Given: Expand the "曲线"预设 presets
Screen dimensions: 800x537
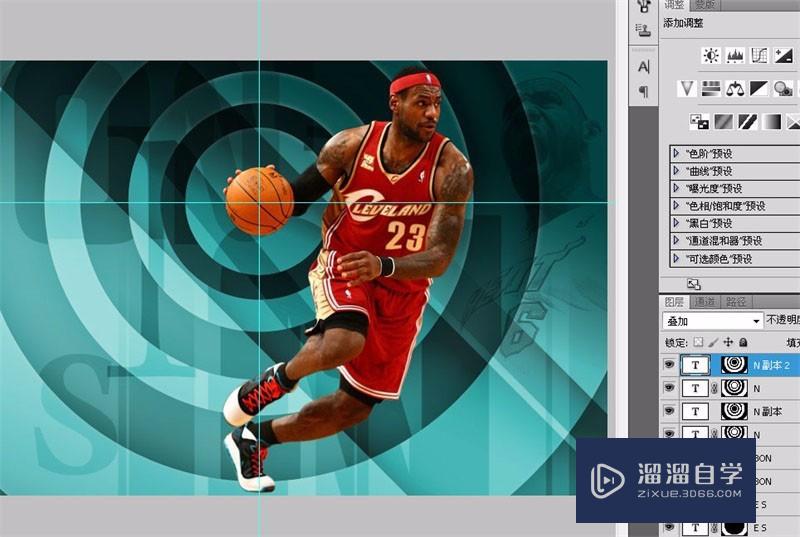Looking at the screenshot, I should pyautogui.click(x=676, y=170).
